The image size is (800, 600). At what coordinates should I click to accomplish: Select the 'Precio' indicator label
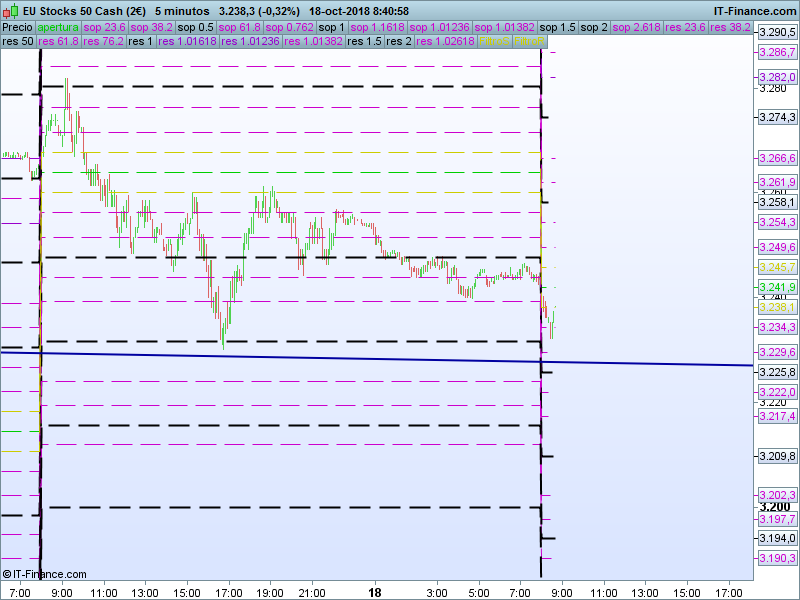(x=17, y=27)
